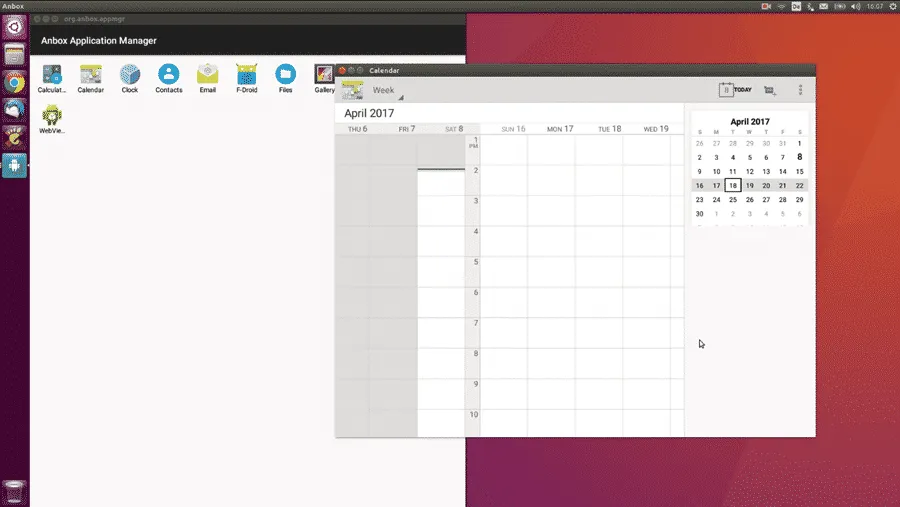
Task: Select April 8 in the mini calendar
Action: point(800,157)
